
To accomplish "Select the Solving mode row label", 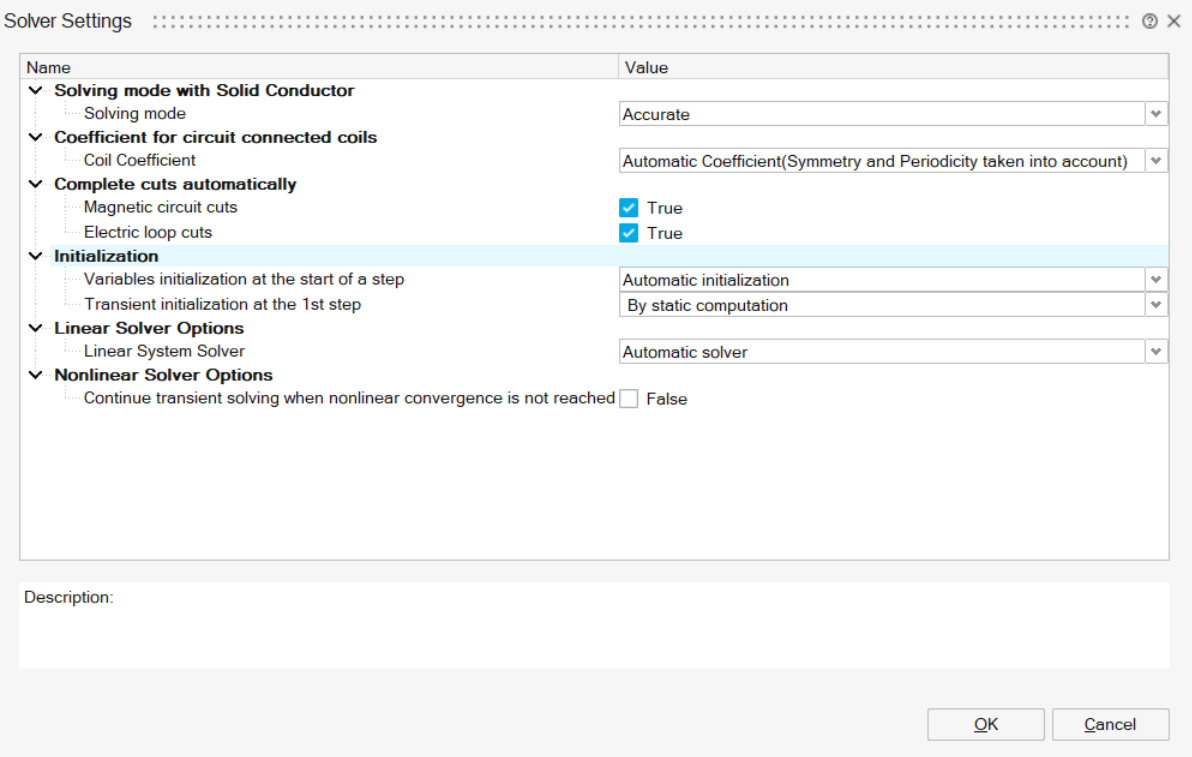I will tap(135, 113).
